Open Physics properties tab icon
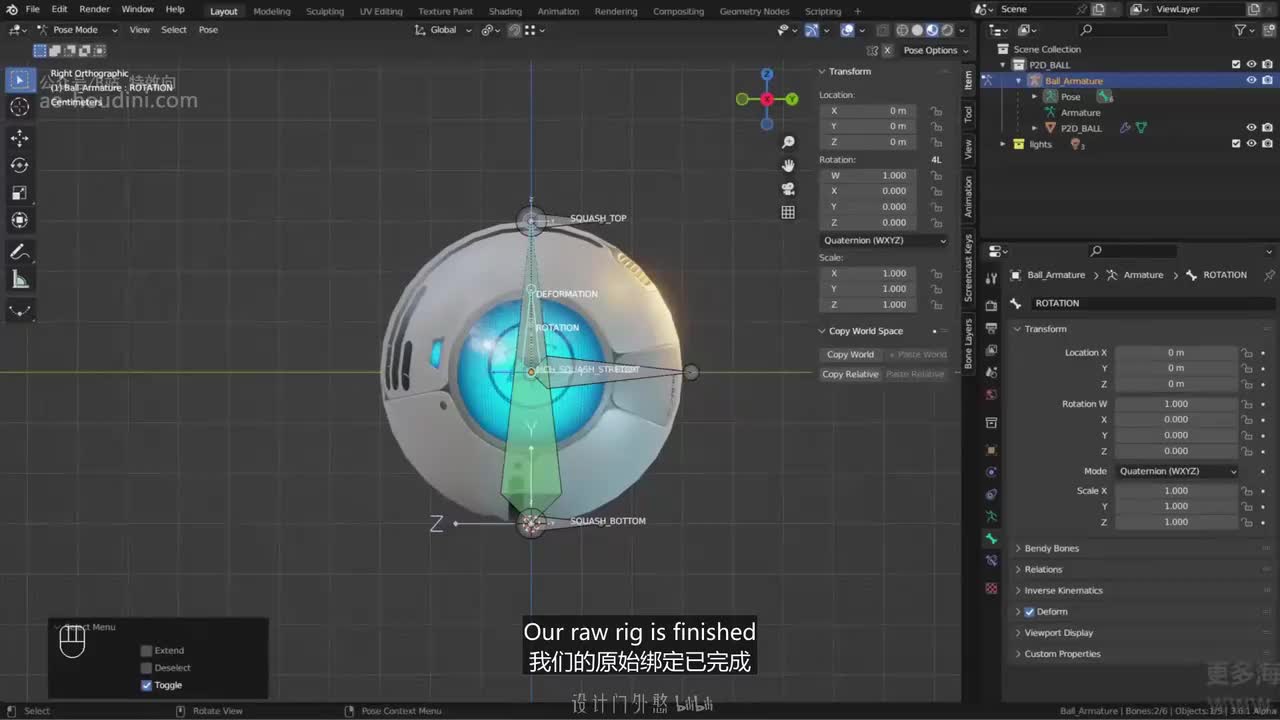This screenshot has height=720, width=1280. 991,472
